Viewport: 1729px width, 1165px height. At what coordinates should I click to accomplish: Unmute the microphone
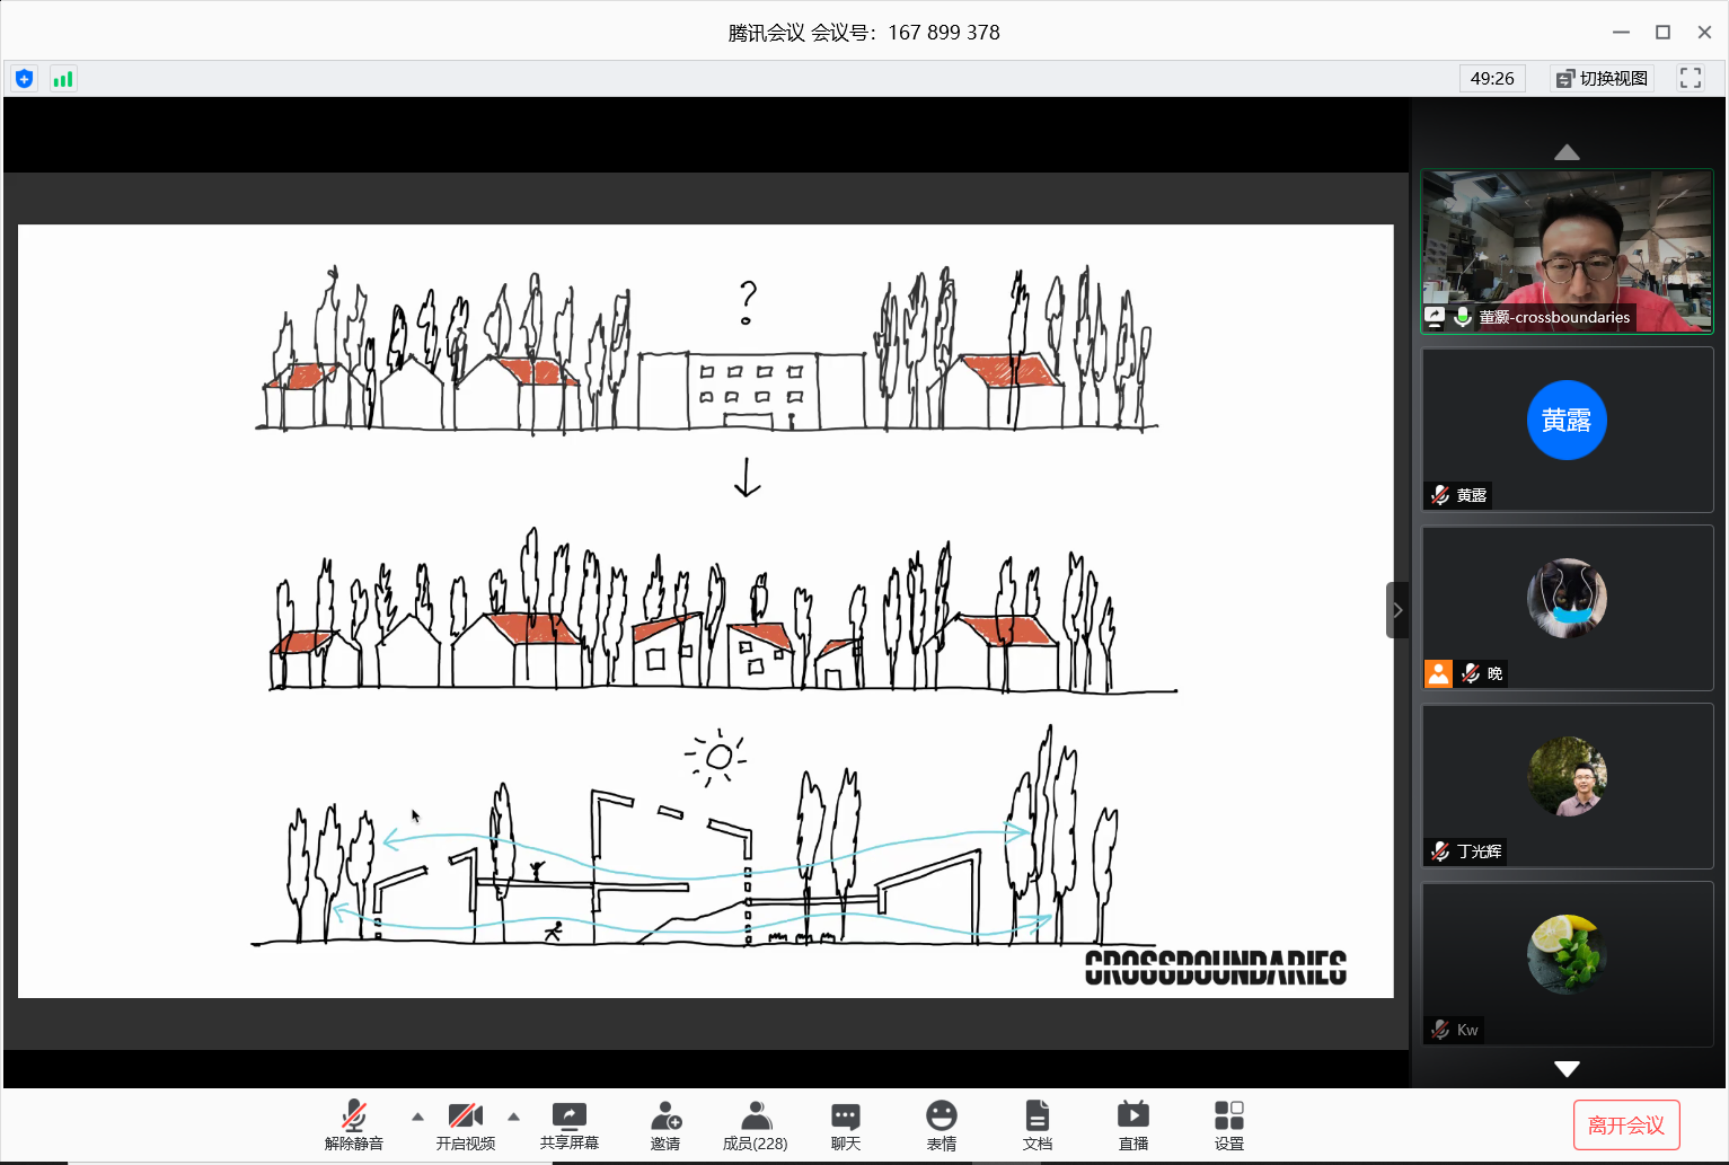(x=354, y=1125)
